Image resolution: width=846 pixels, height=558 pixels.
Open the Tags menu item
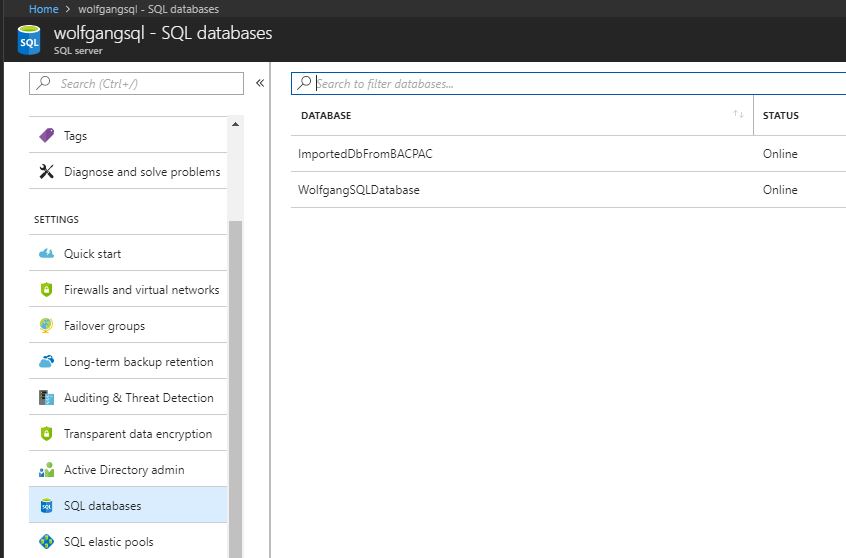128,135
